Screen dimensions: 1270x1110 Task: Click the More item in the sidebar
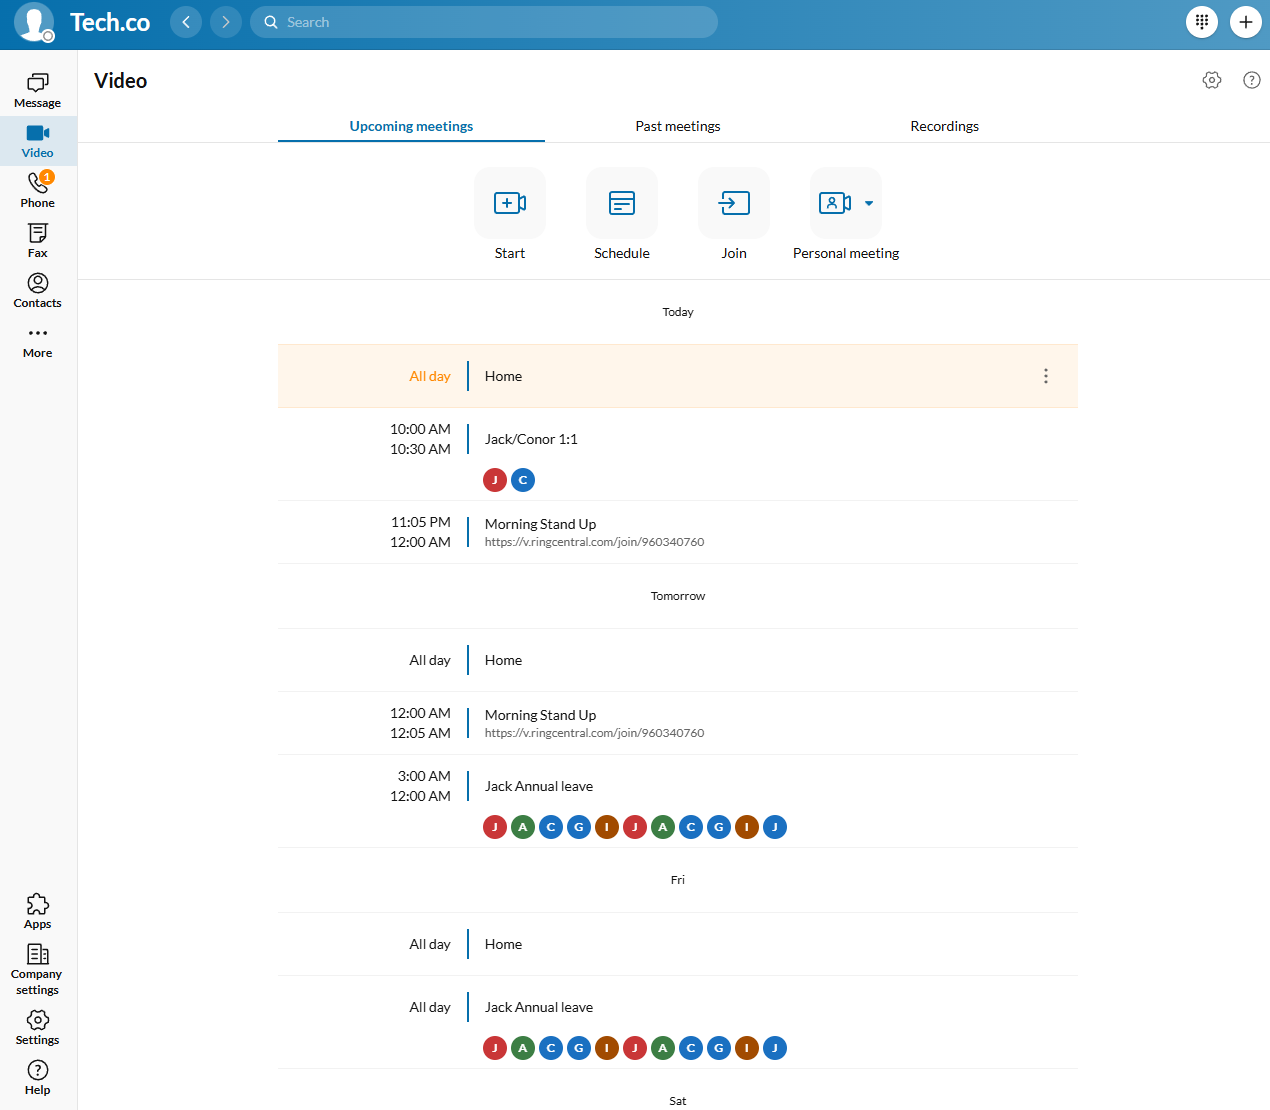tap(37, 340)
